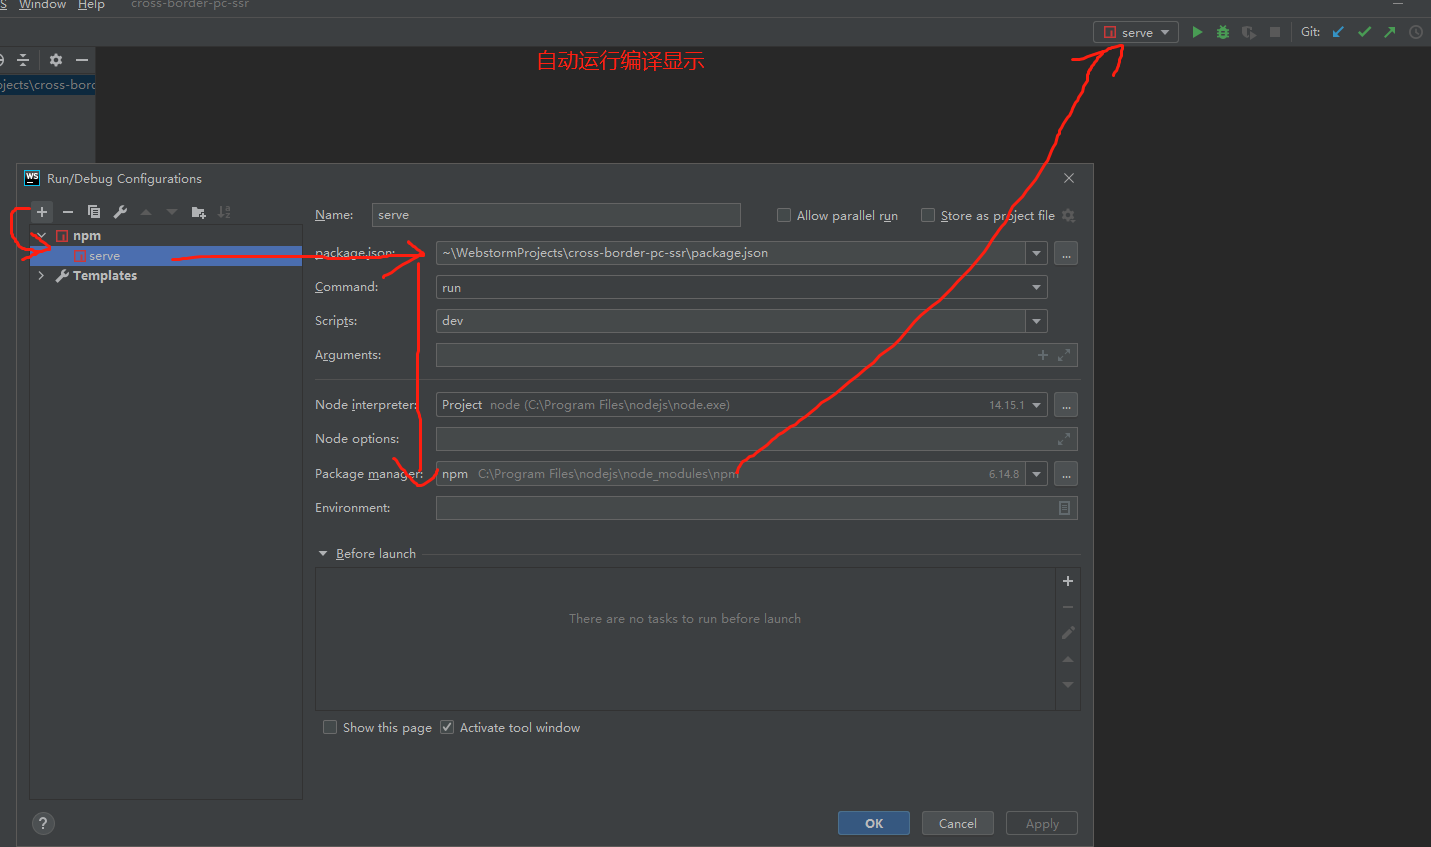The width and height of the screenshot is (1431, 847).
Task: Enable Allow parallel run
Action: tap(784, 215)
